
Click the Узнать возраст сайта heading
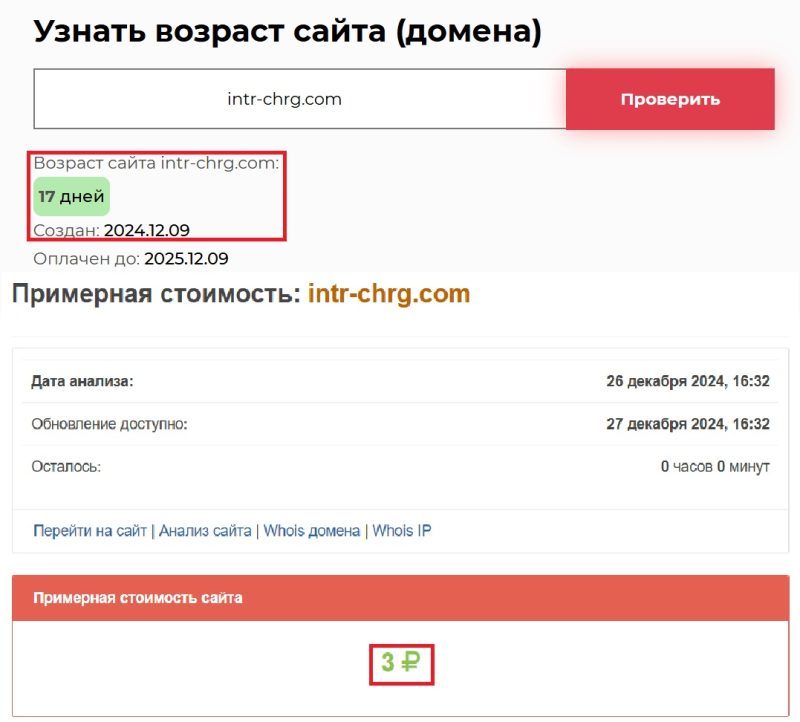(288, 31)
